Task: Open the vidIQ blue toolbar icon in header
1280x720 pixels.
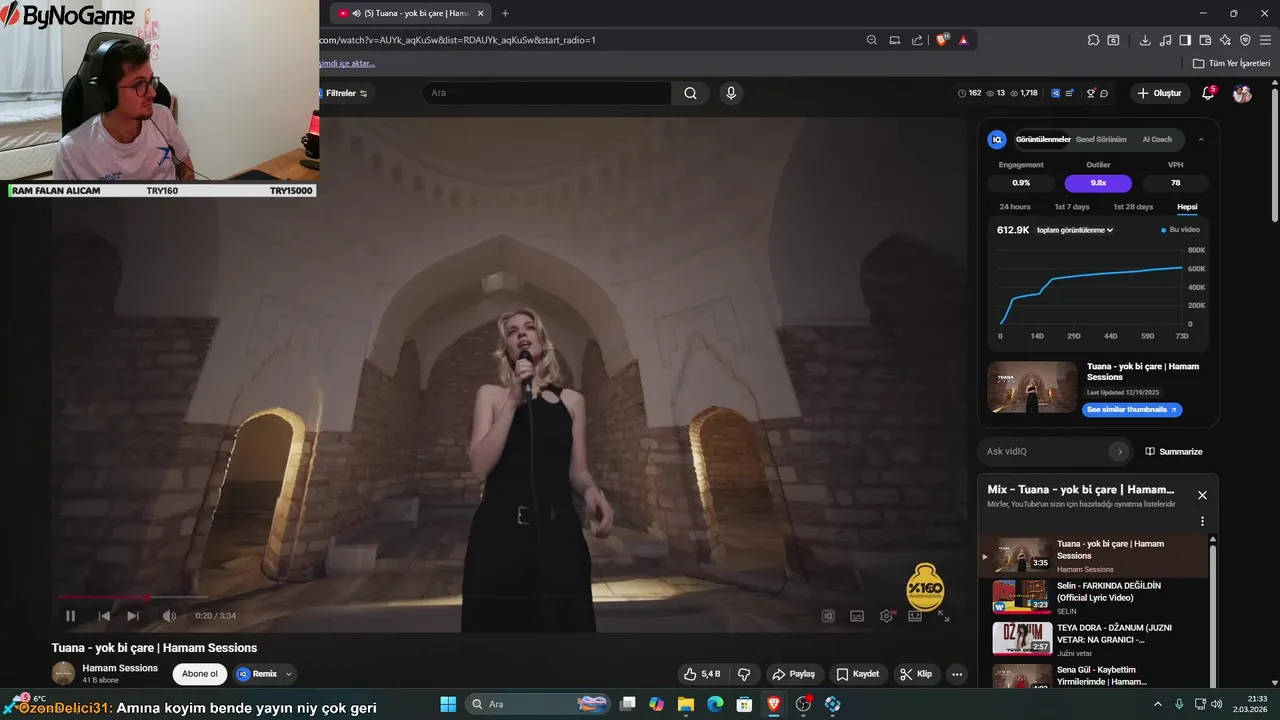Action: [1055, 93]
